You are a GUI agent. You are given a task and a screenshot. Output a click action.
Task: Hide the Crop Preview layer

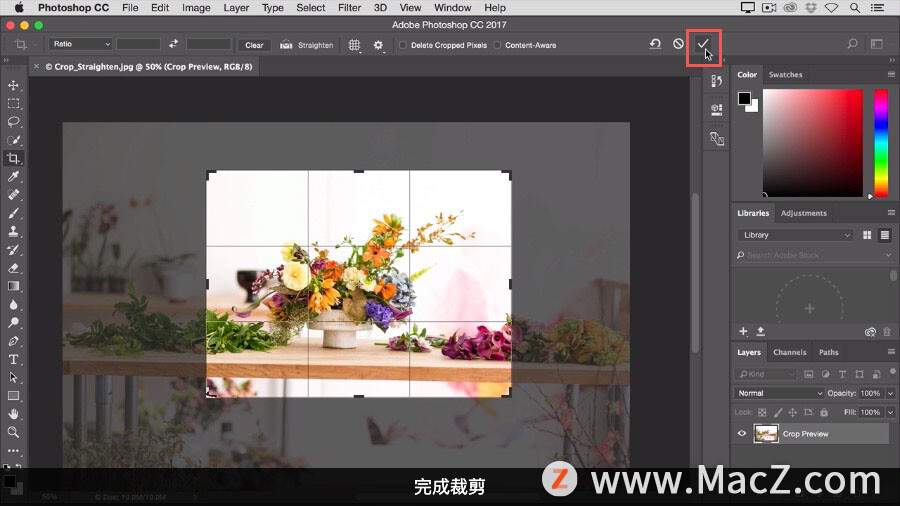[742, 434]
